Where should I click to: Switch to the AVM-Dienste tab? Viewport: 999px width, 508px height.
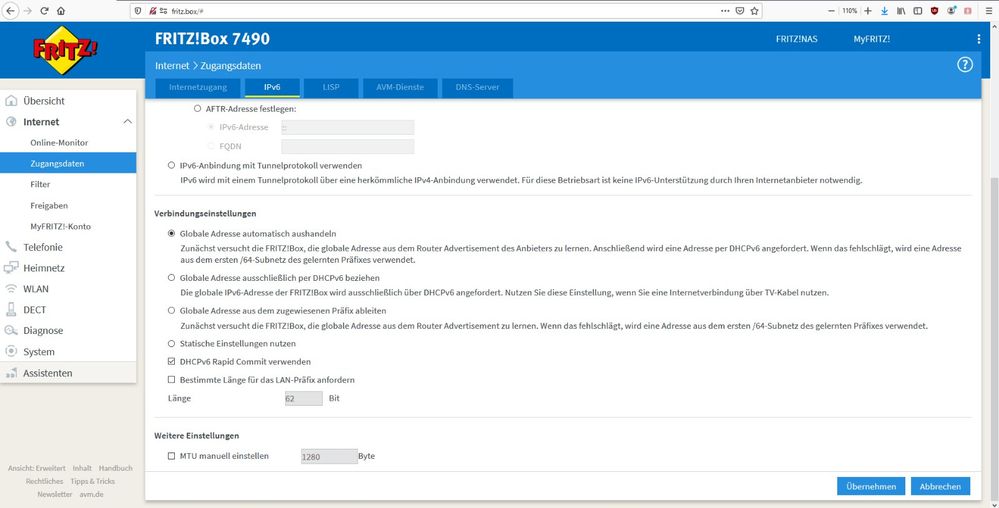coord(399,87)
